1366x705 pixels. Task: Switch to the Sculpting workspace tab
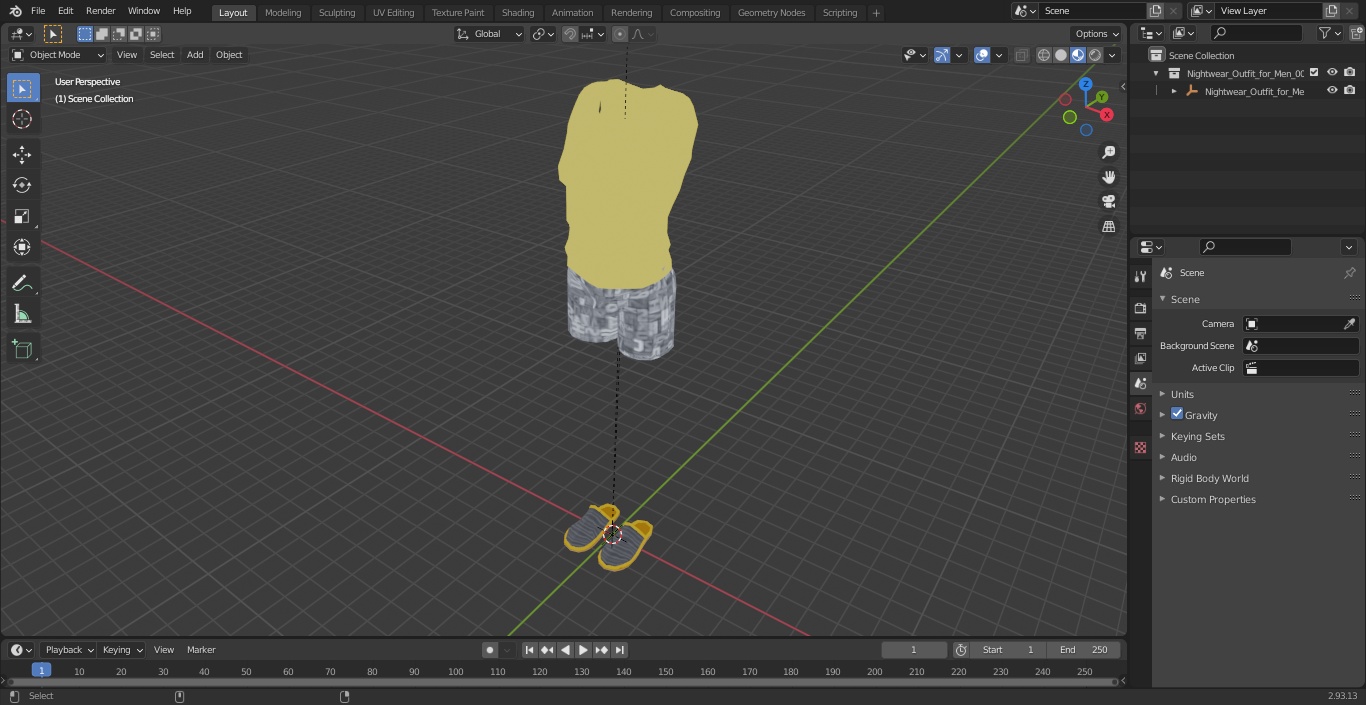(337, 12)
